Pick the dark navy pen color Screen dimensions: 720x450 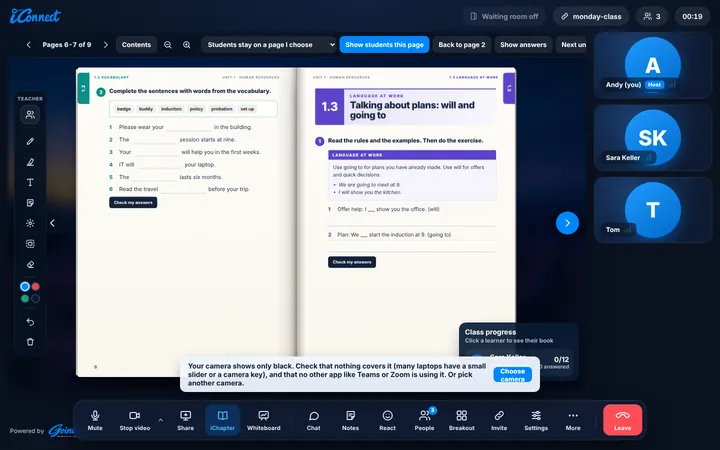point(35,298)
